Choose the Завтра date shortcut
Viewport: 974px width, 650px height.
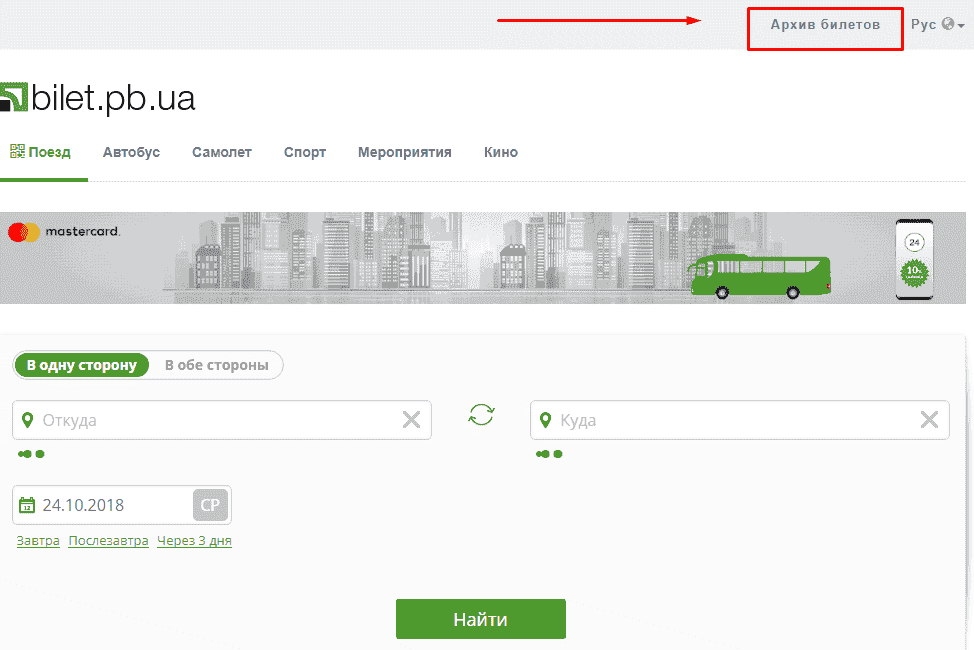38,541
